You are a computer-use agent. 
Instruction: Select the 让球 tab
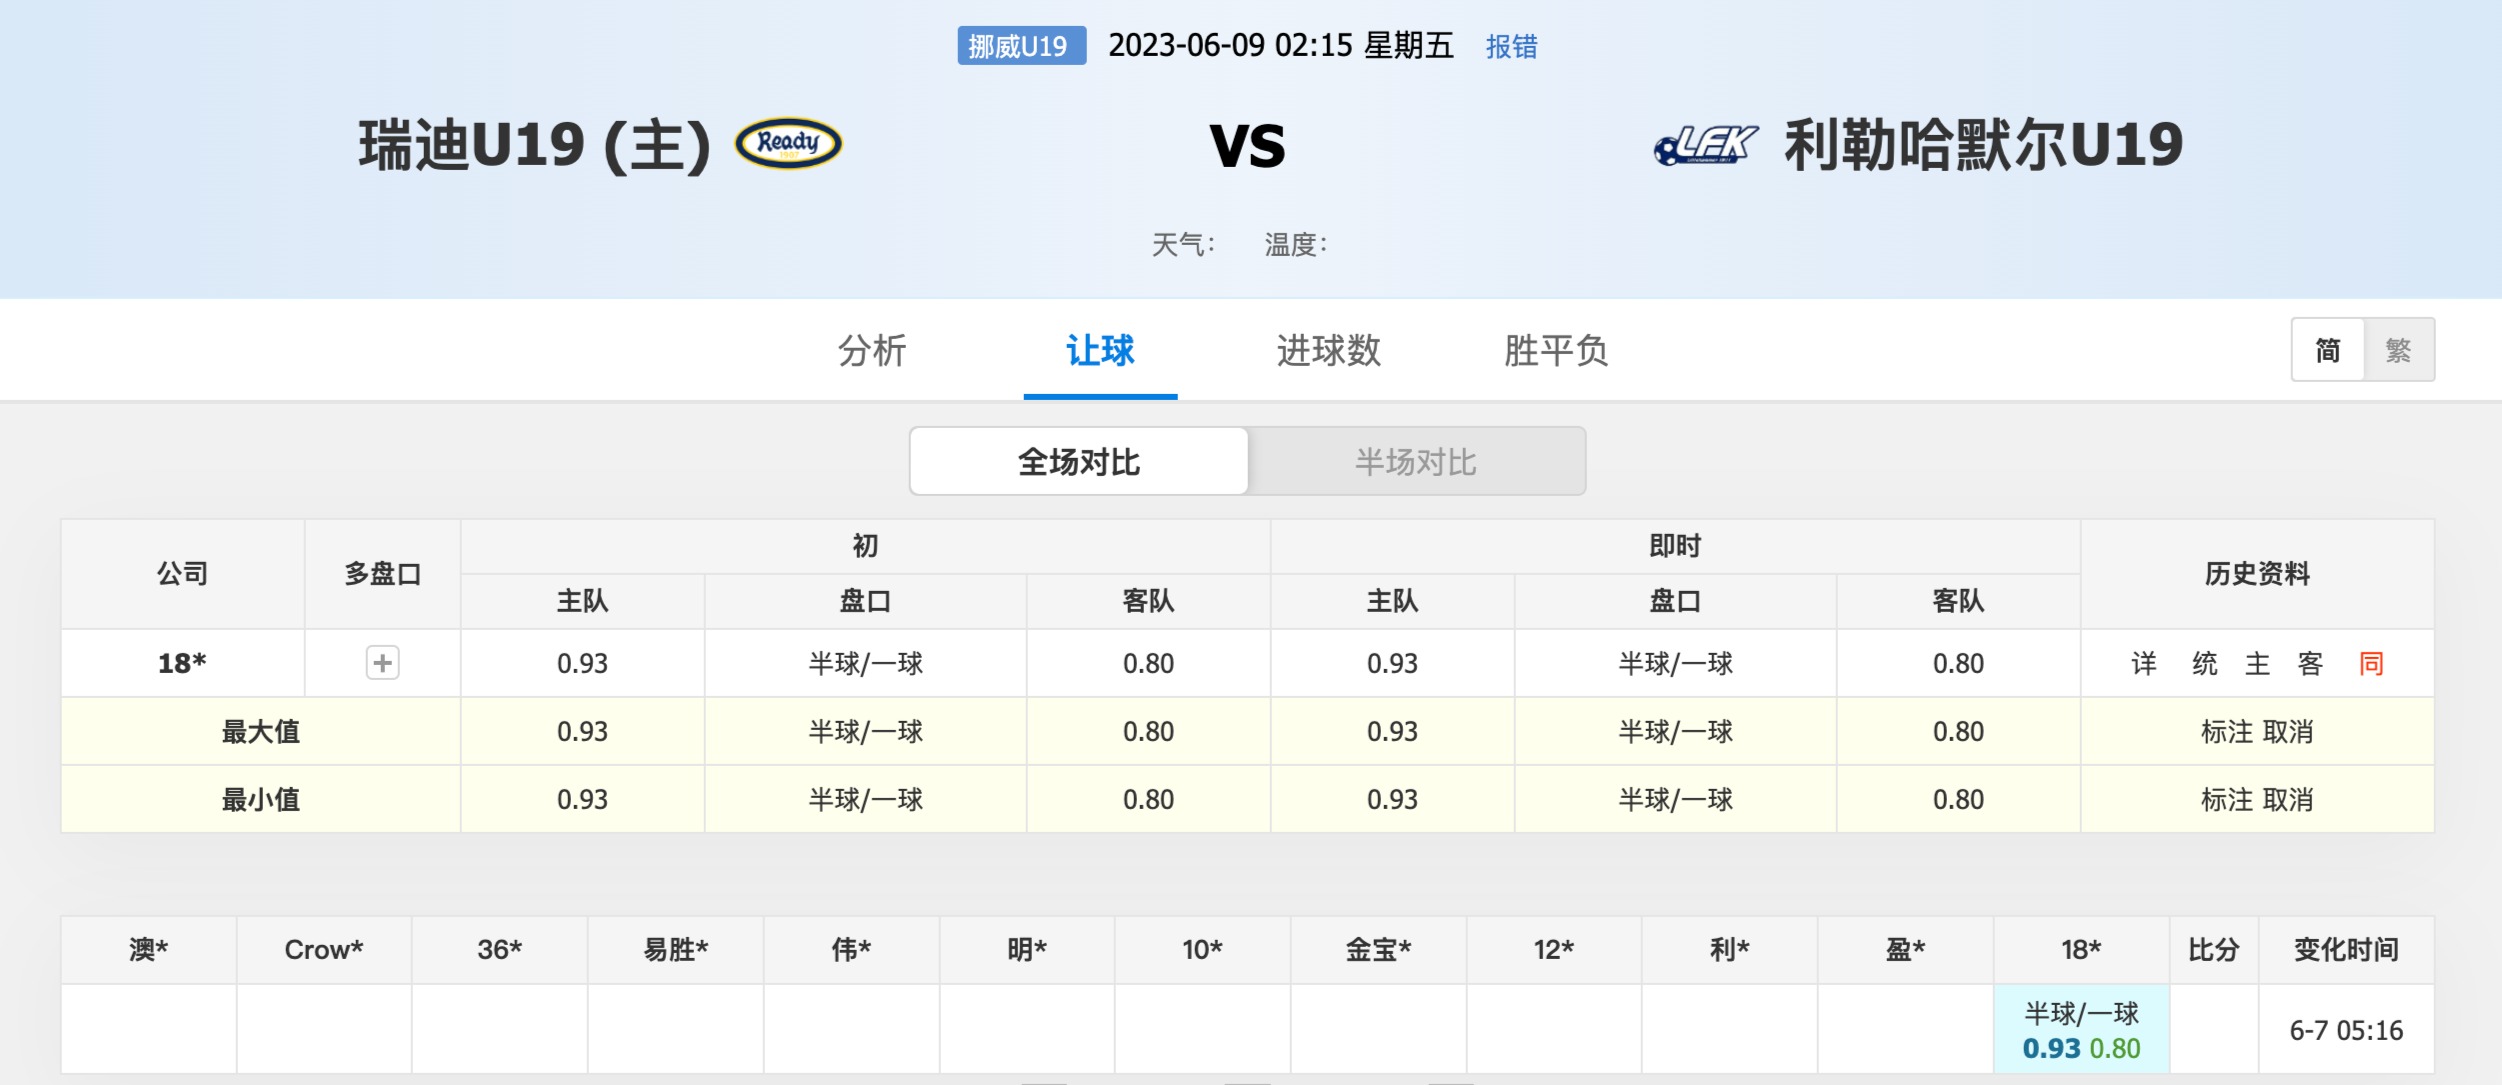pos(1100,351)
